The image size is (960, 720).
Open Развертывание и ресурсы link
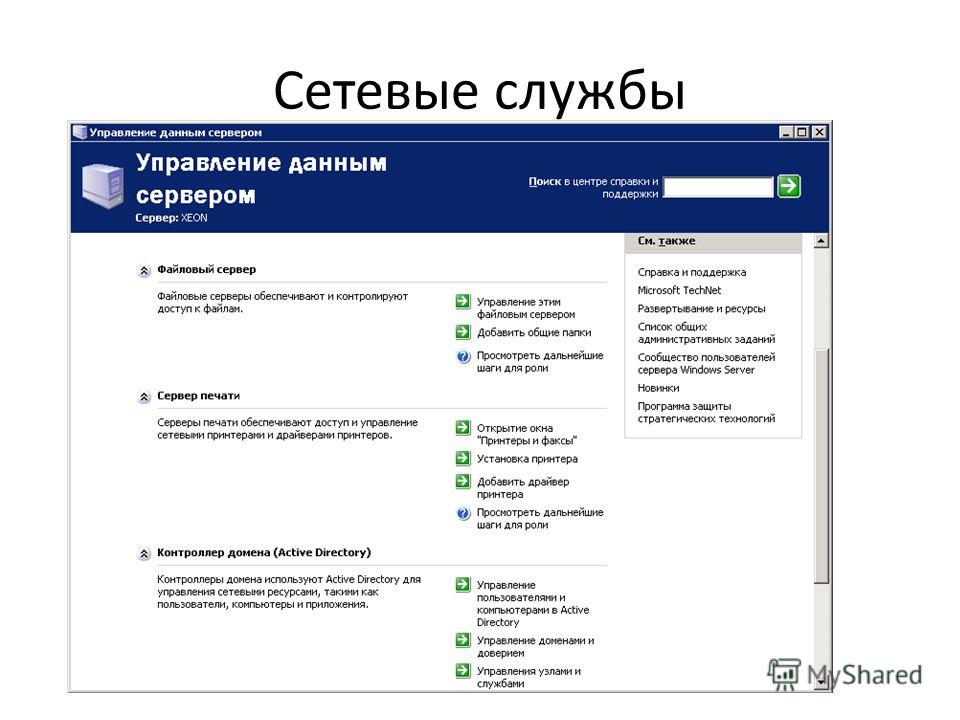pyautogui.click(x=701, y=309)
